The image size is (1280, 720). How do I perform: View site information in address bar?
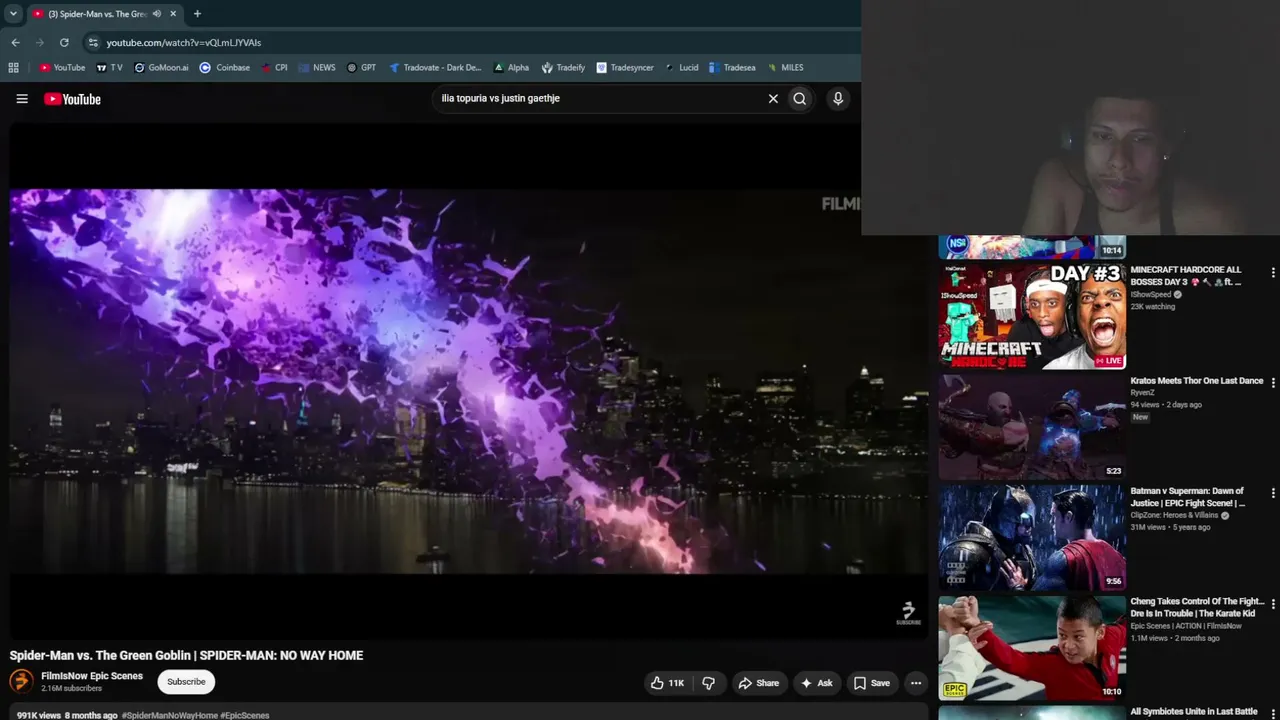pos(93,42)
